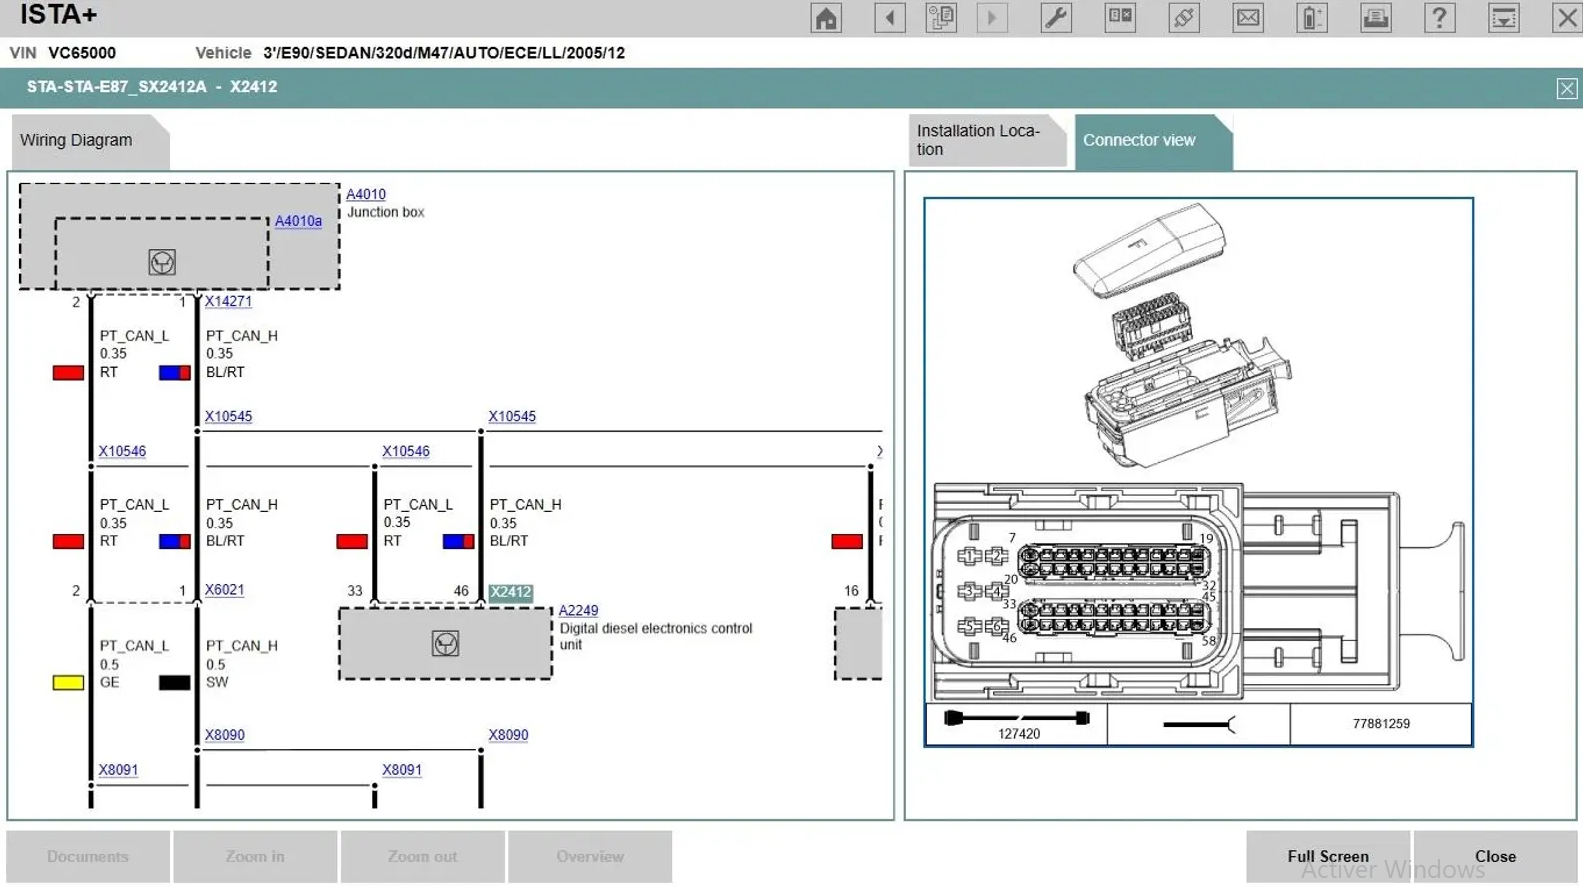
Task: Click the tool number 127420 cell
Action: pos(1017,724)
